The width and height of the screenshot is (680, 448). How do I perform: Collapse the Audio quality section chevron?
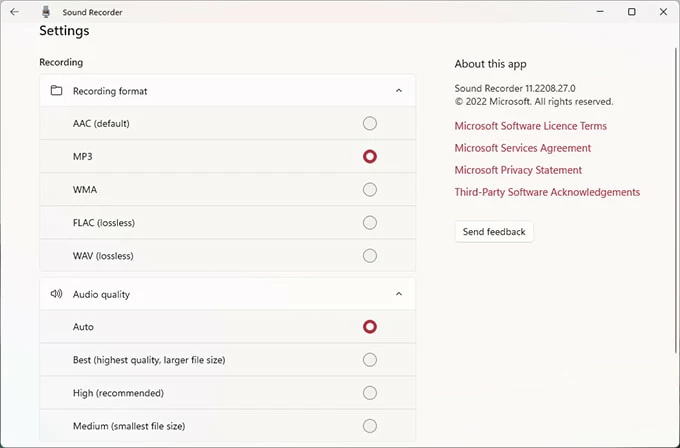pyautogui.click(x=398, y=294)
